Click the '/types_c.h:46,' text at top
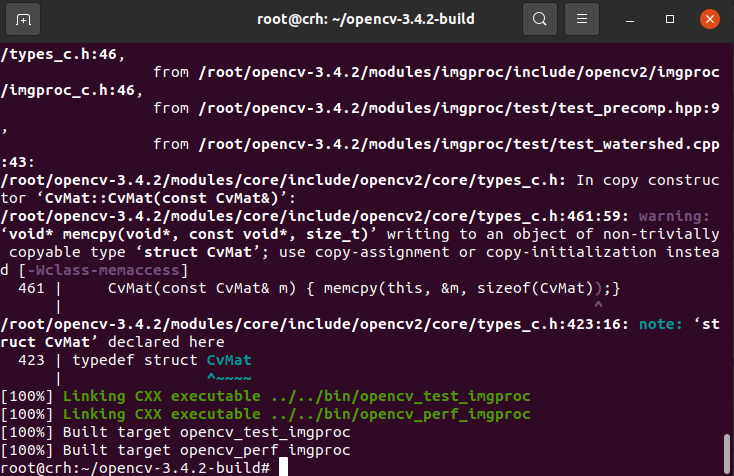Screen dimensions: 734x476 (63, 54)
